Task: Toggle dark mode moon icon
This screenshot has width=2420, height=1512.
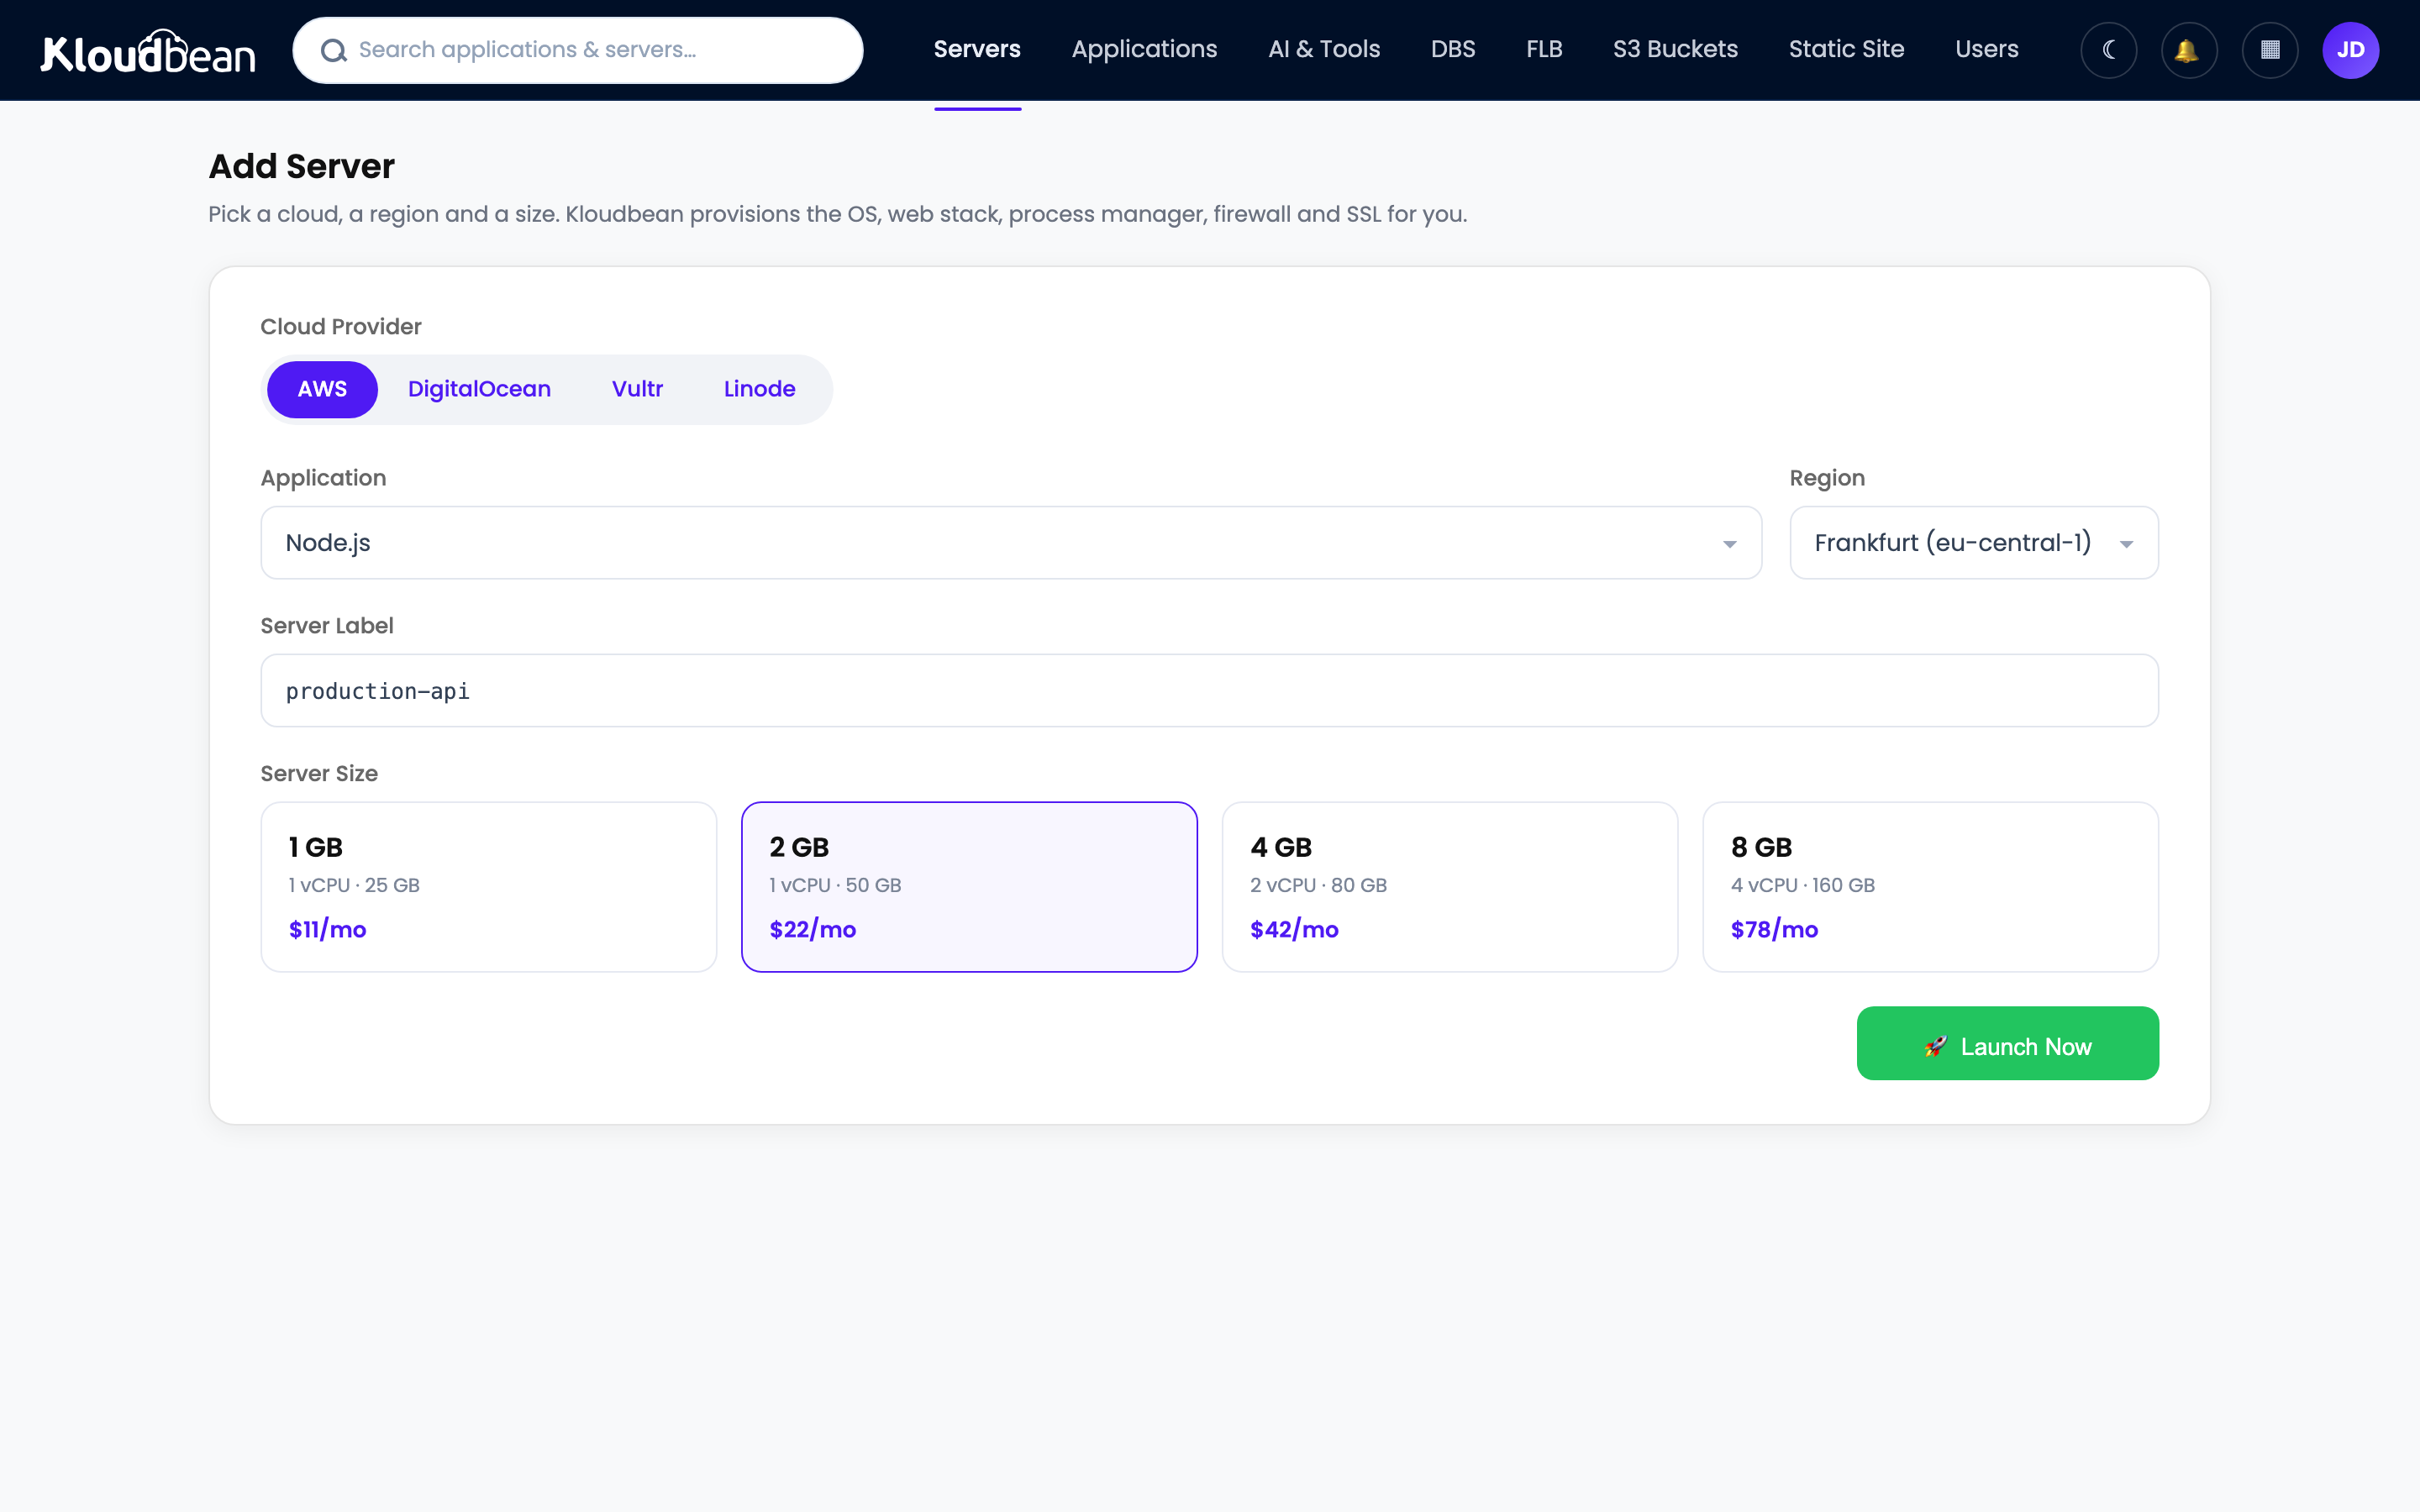Action: click(2109, 50)
